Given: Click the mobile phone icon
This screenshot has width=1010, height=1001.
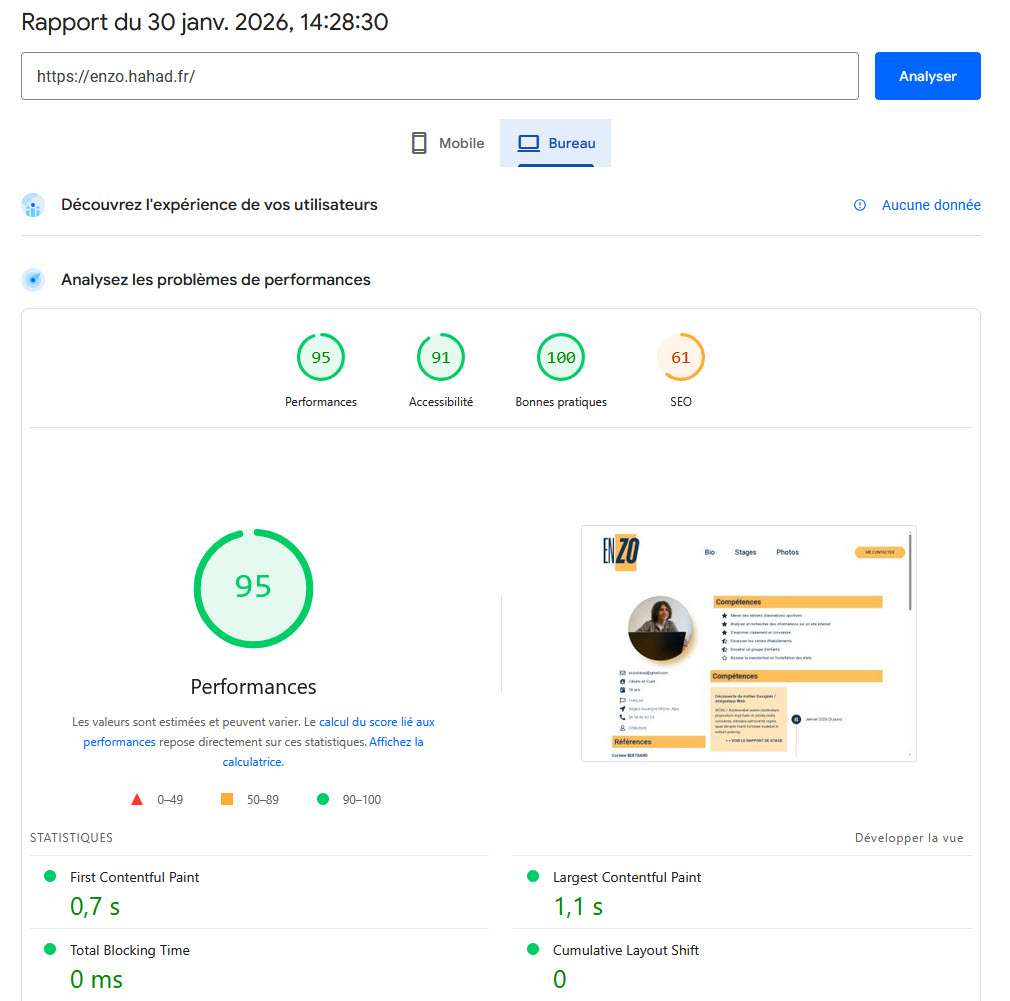Looking at the screenshot, I should click(x=419, y=143).
